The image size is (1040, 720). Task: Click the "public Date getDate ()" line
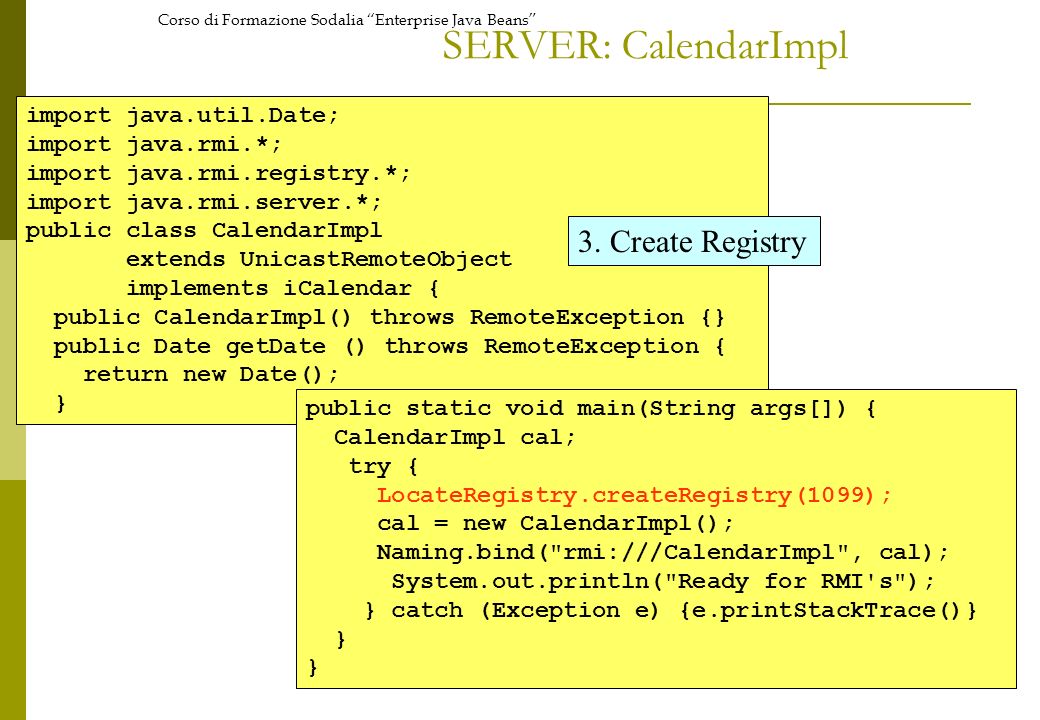point(389,346)
